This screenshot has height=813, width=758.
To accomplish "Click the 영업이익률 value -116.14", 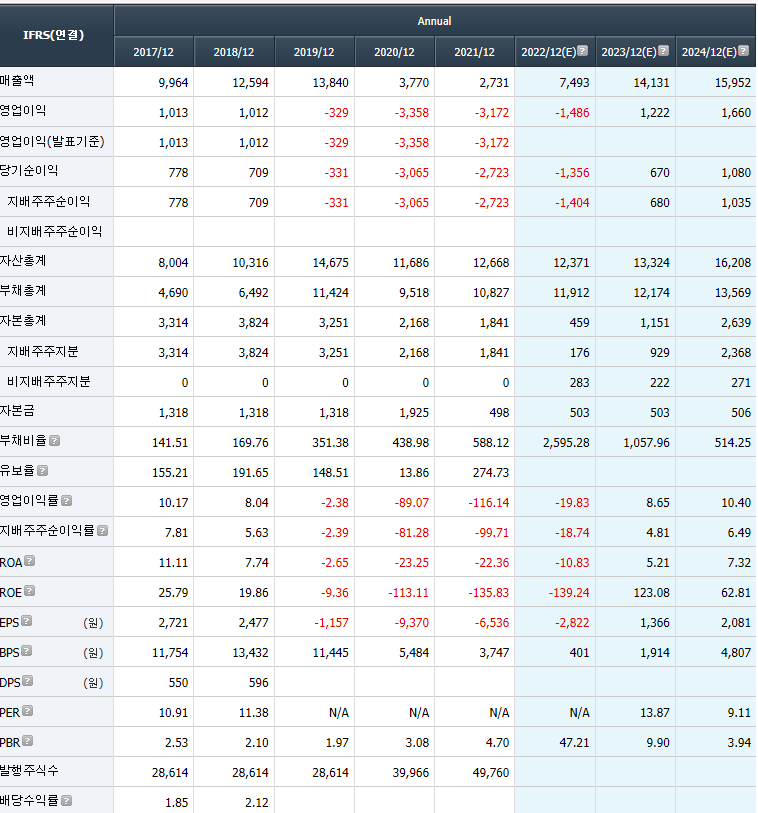I will [x=488, y=503].
